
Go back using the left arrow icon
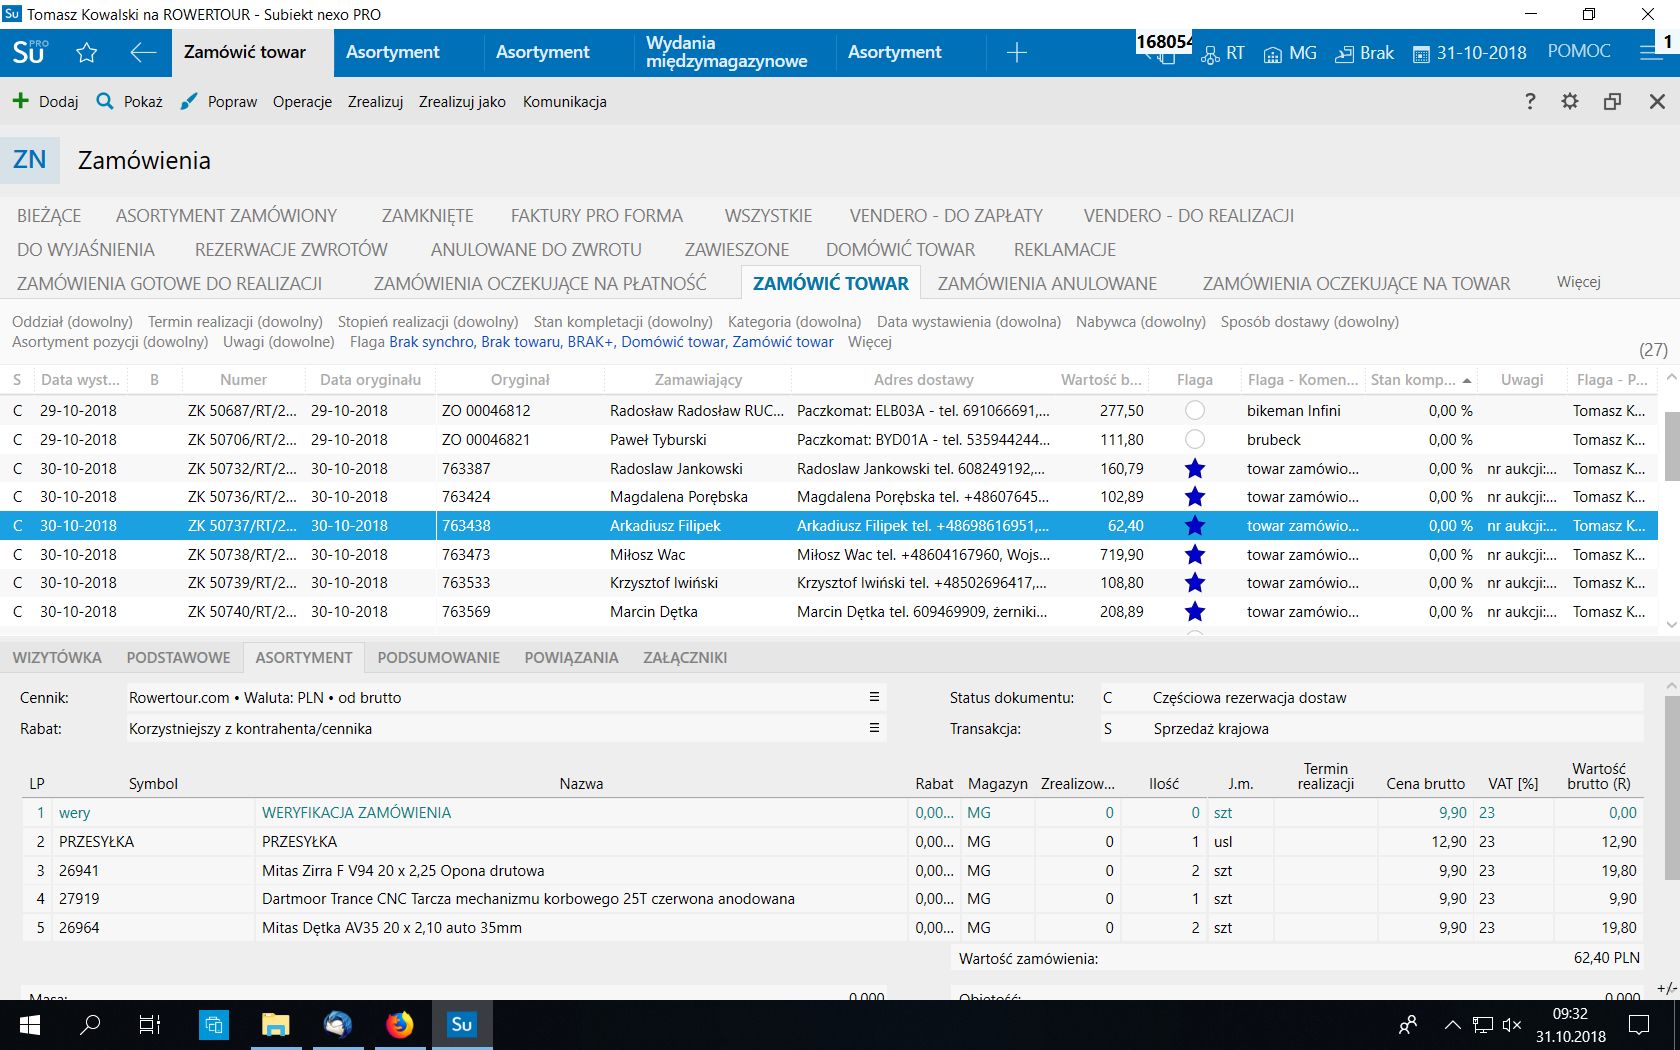[x=143, y=53]
